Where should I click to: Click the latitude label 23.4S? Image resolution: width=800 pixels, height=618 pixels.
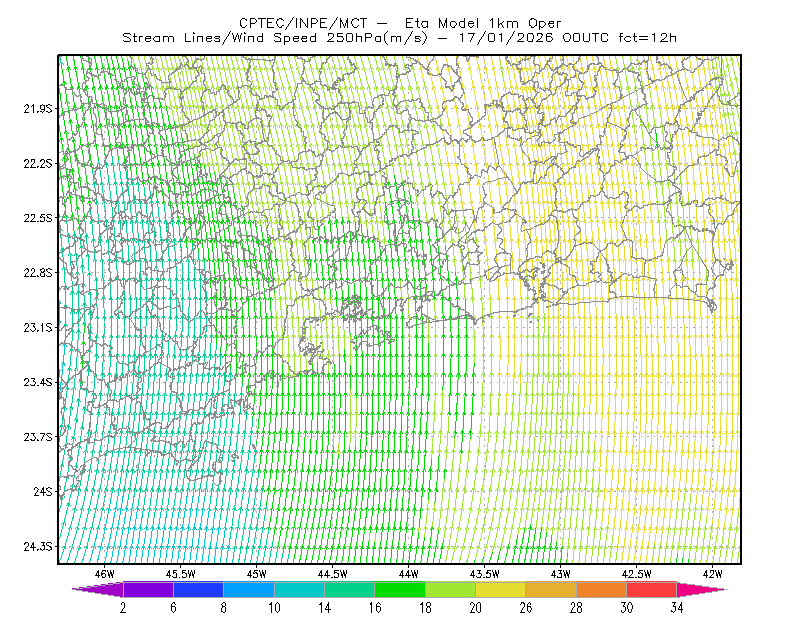pos(38,382)
